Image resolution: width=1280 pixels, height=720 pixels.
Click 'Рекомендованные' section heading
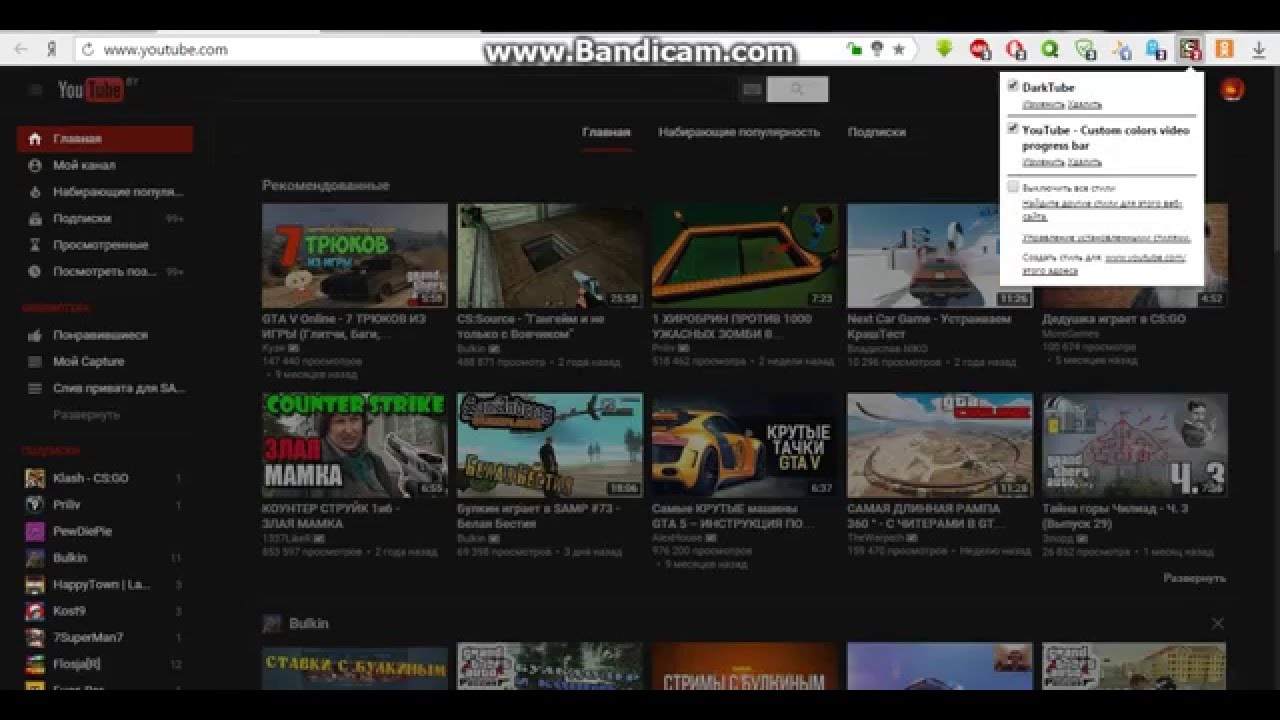(x=325, y=185)
